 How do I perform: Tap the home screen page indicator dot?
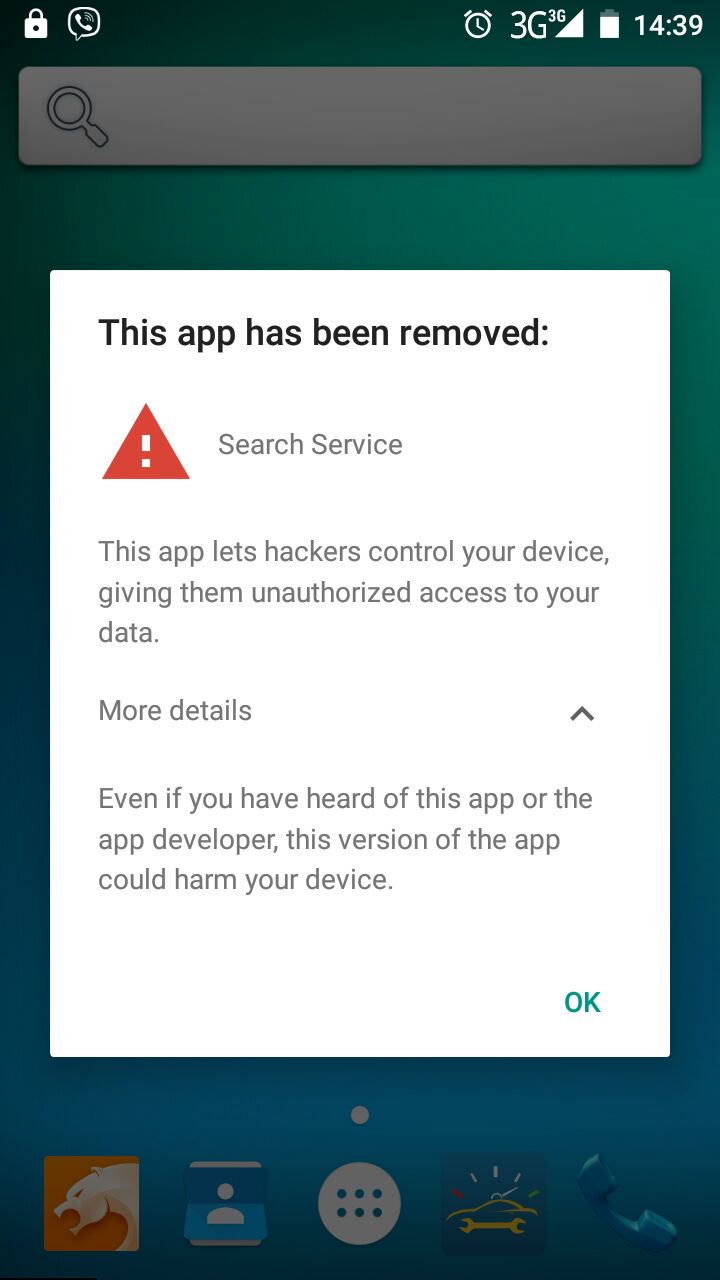(x=360, y=1114)
